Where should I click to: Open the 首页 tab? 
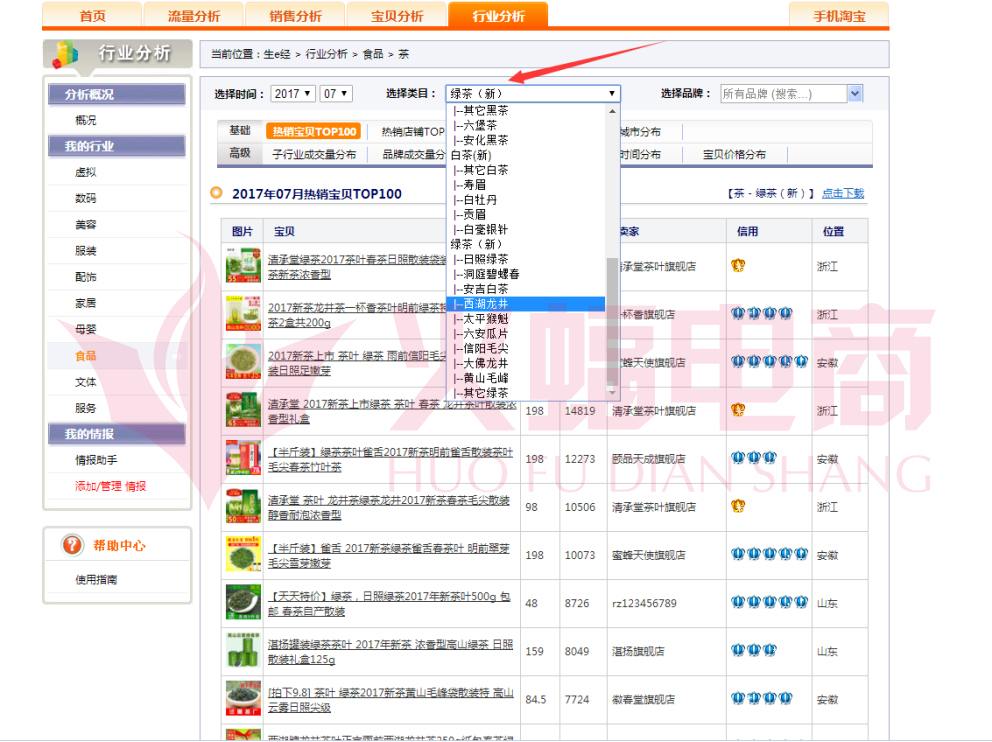(x=92, y=16)
